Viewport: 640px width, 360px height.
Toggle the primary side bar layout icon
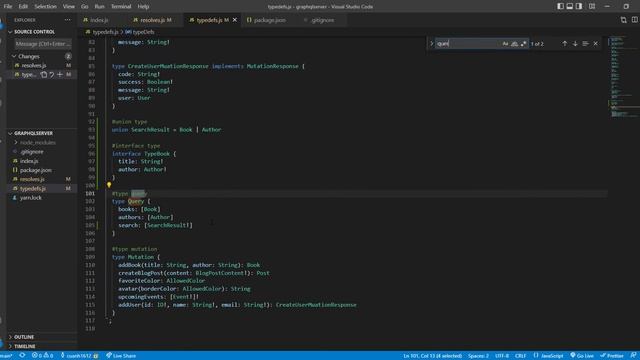(x=560, y=6)
